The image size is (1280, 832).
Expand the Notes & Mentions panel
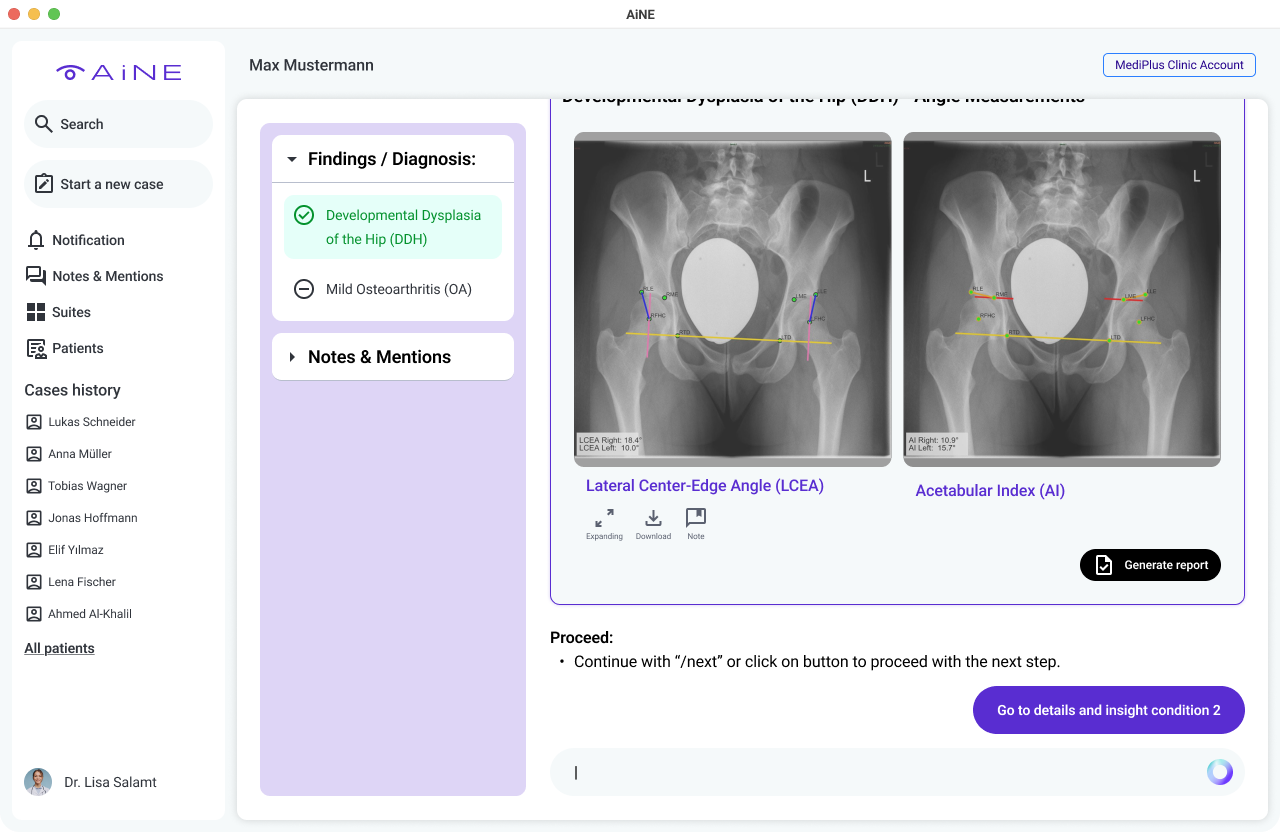tap(292, 357)
